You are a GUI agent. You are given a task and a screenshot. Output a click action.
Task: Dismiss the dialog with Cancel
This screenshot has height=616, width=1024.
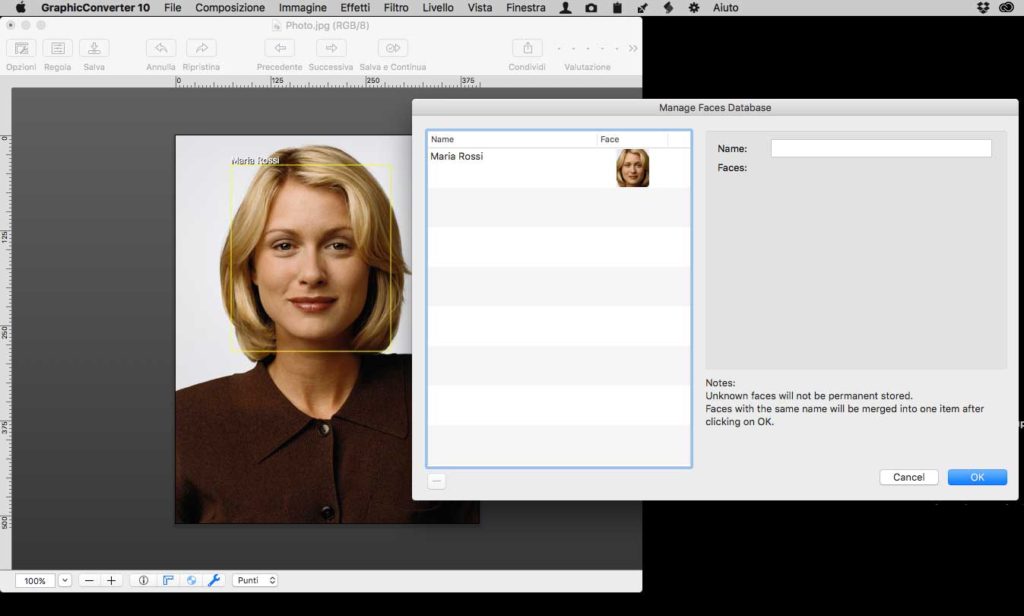(908, 477)
